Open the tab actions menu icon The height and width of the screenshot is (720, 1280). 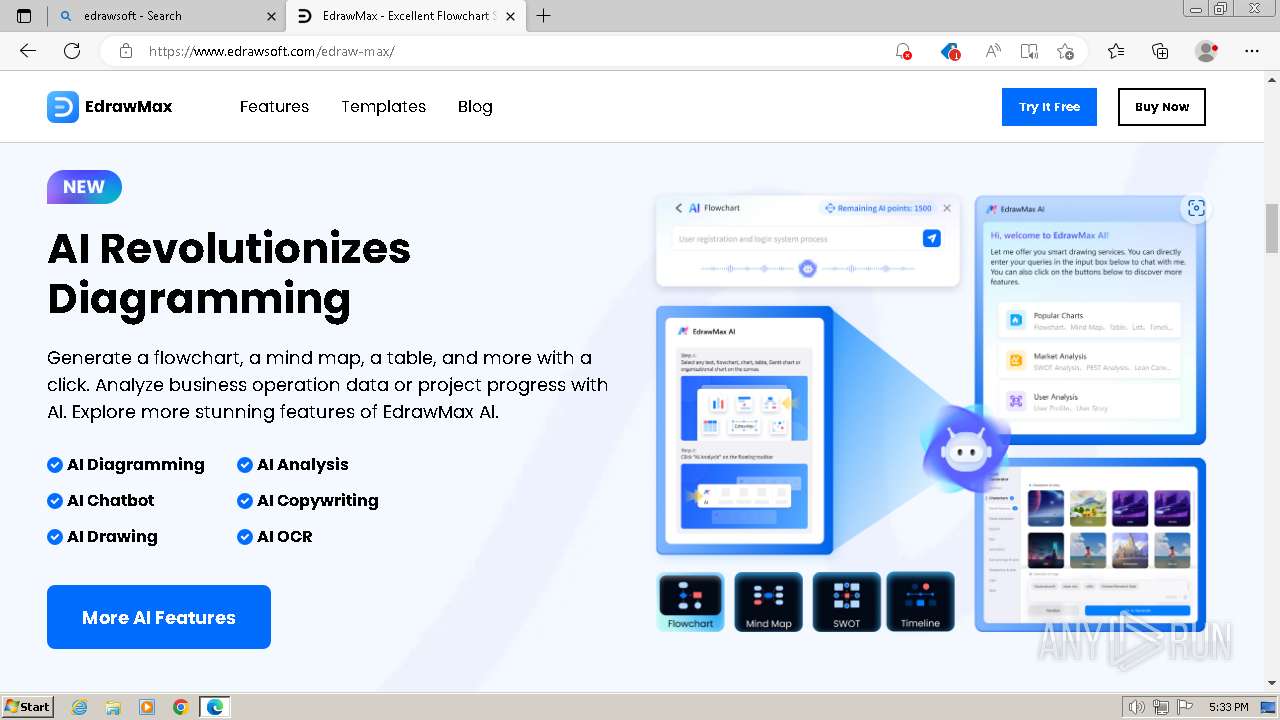click(x=24, y=16)
